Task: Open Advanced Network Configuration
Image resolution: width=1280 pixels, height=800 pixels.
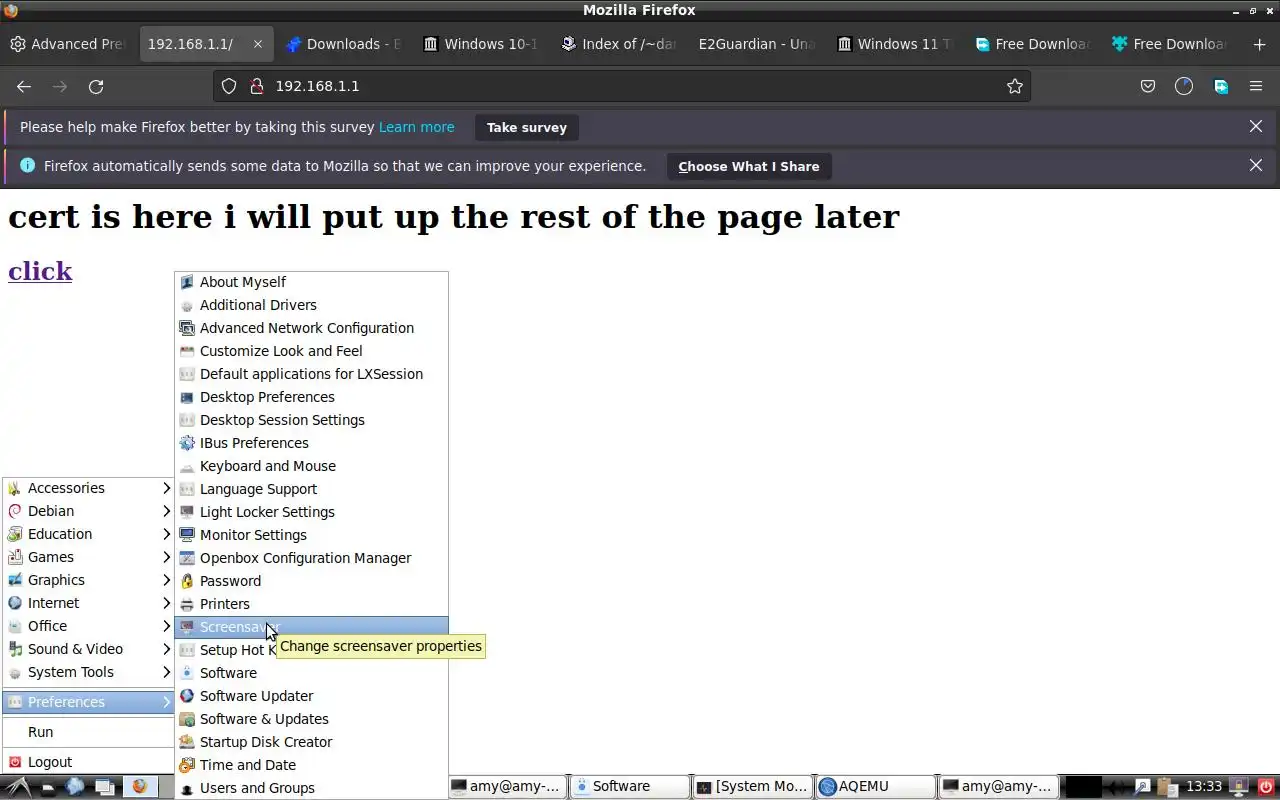Action: (x=312, y=328)
